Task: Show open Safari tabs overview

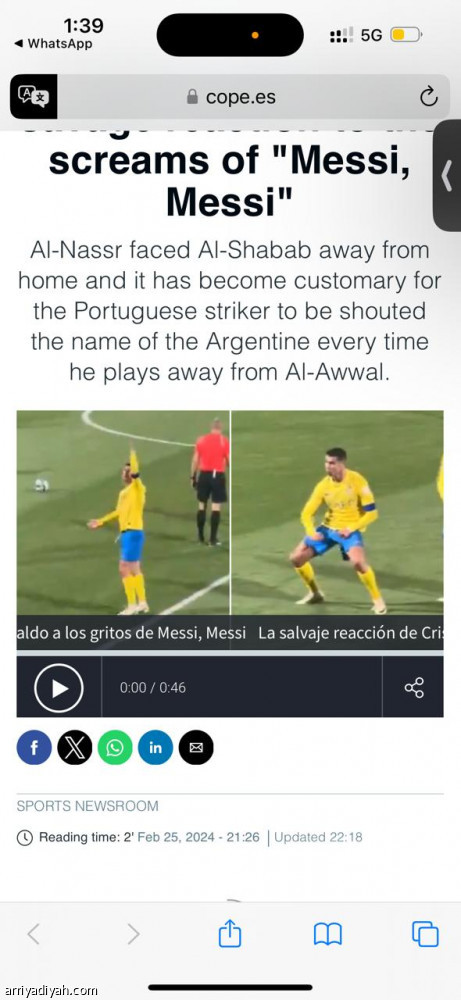Action: coord(425,934)
